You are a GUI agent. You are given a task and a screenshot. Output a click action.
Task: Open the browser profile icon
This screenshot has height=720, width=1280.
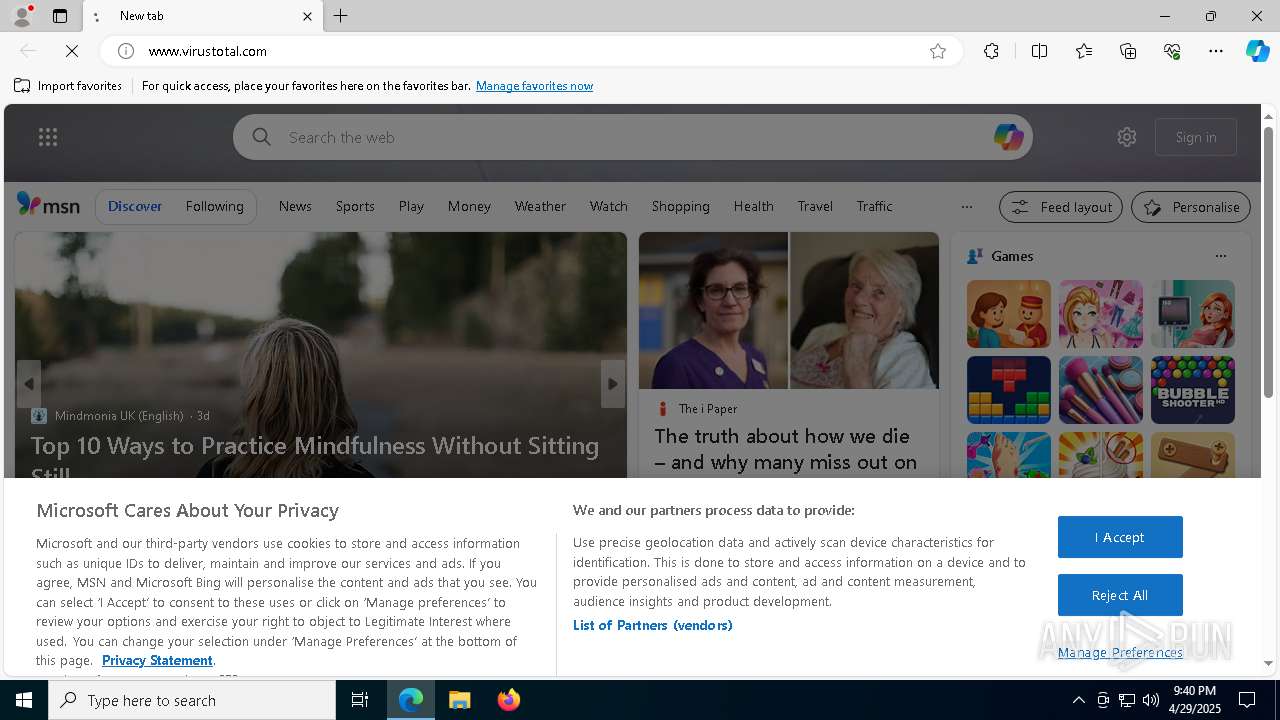(21, 16)
